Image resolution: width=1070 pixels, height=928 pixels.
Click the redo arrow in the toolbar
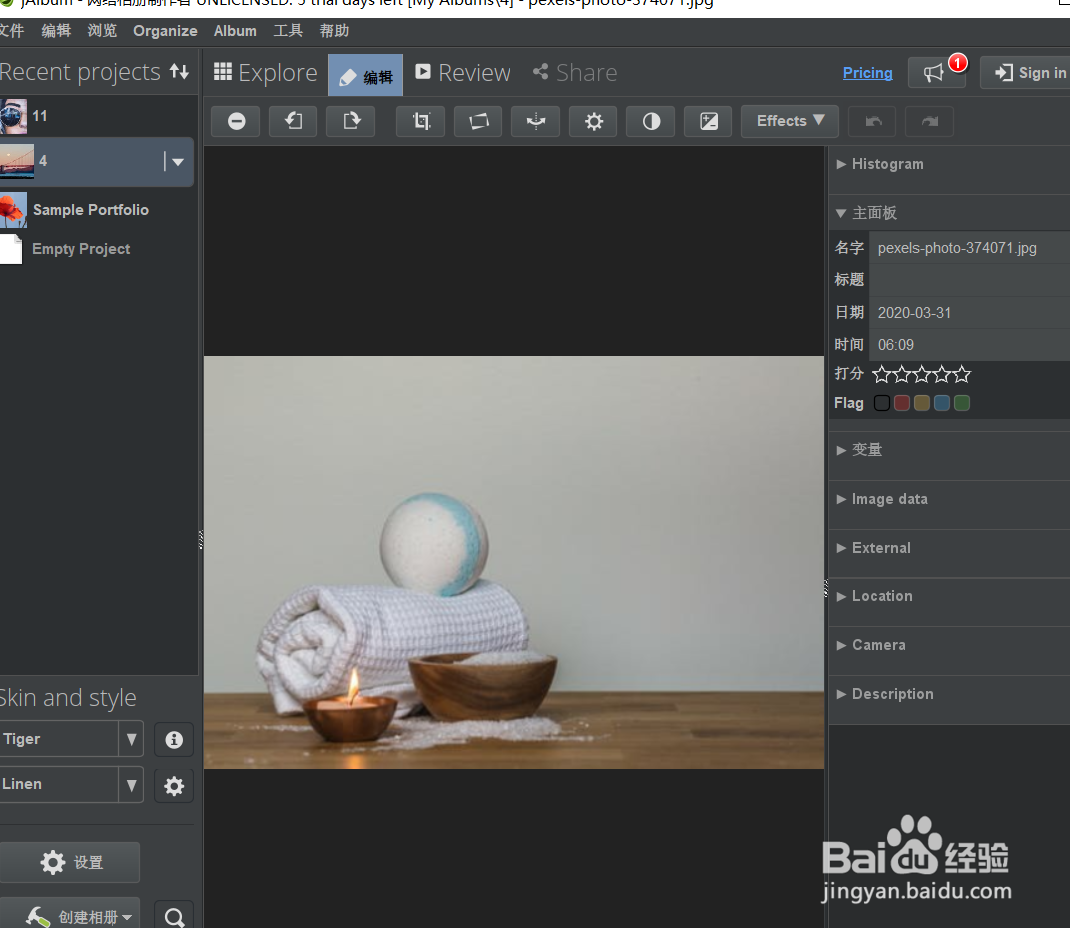[x=929, y=121]
